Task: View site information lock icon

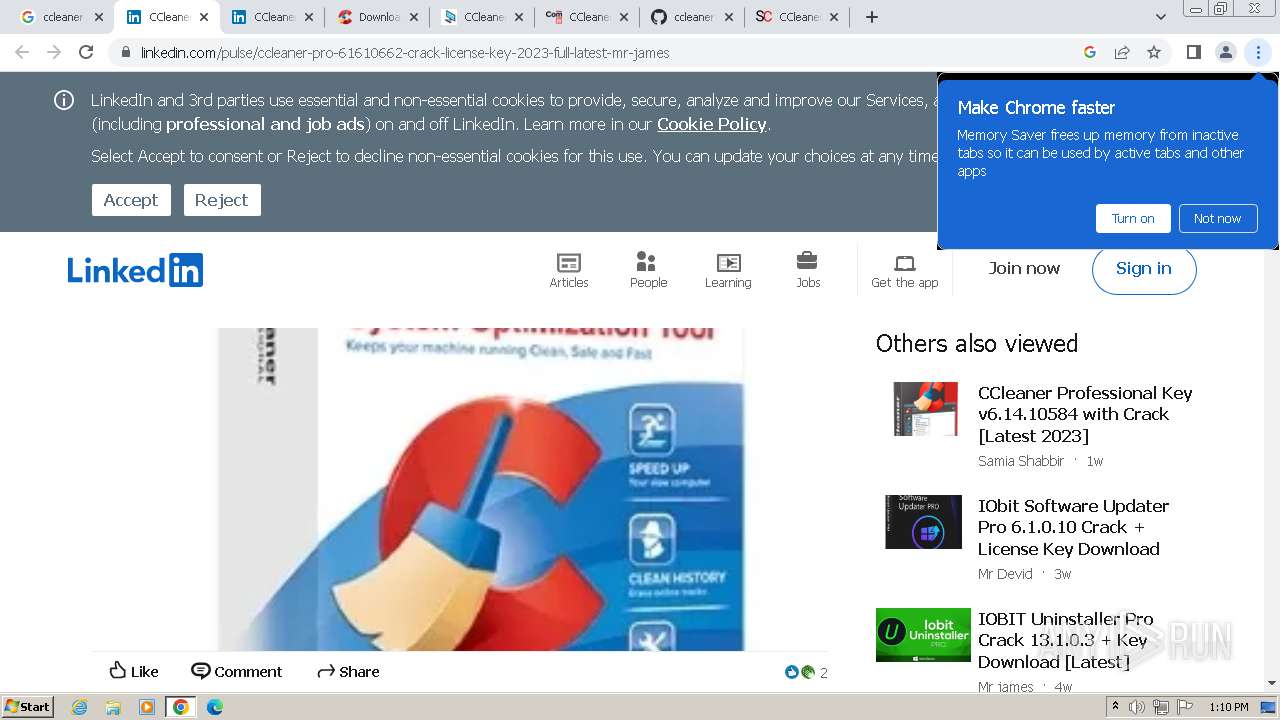Action: (125, 52)
